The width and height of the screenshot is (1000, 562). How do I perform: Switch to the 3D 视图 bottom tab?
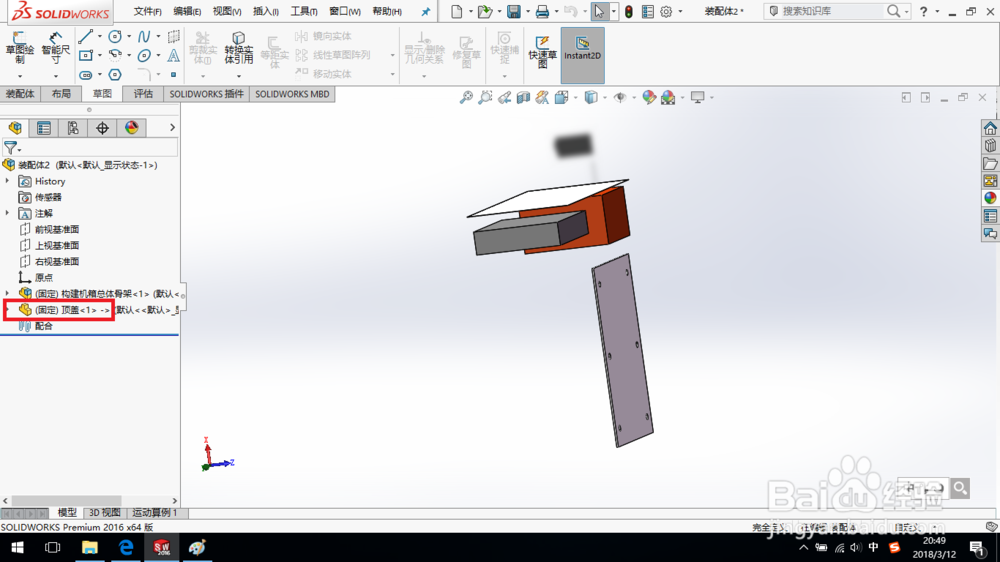[x=104, y=513]
